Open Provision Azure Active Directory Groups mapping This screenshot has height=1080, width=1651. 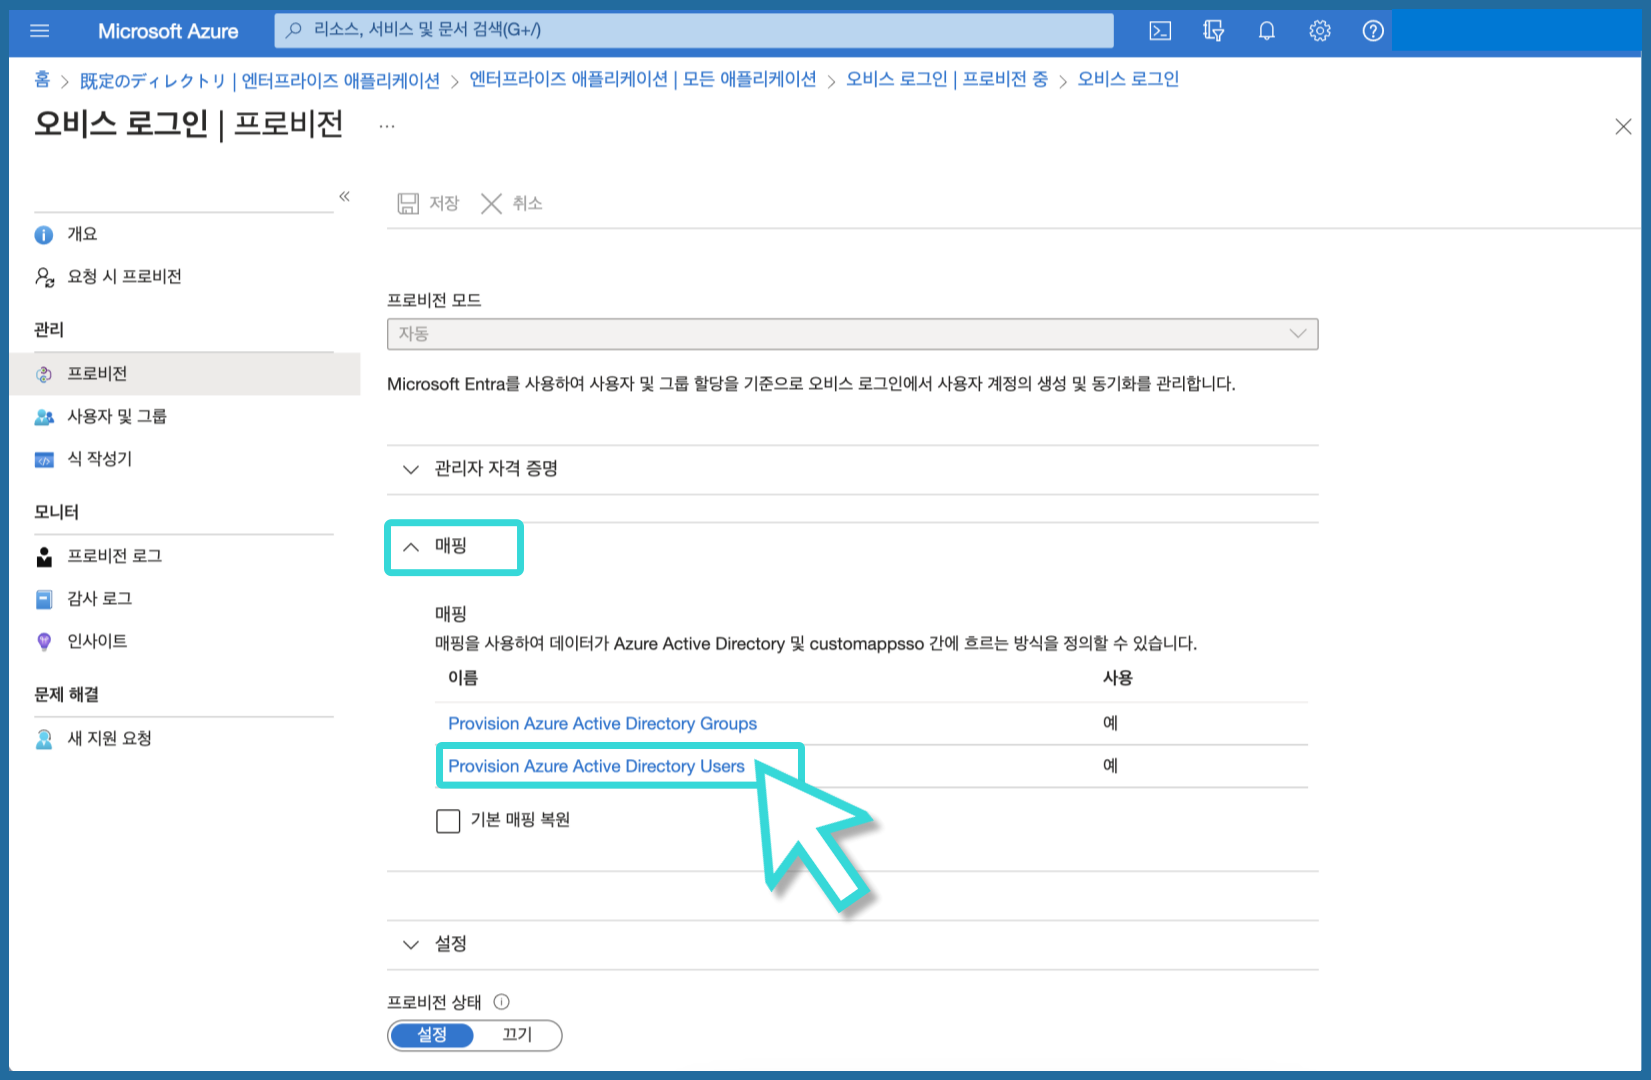602,723
